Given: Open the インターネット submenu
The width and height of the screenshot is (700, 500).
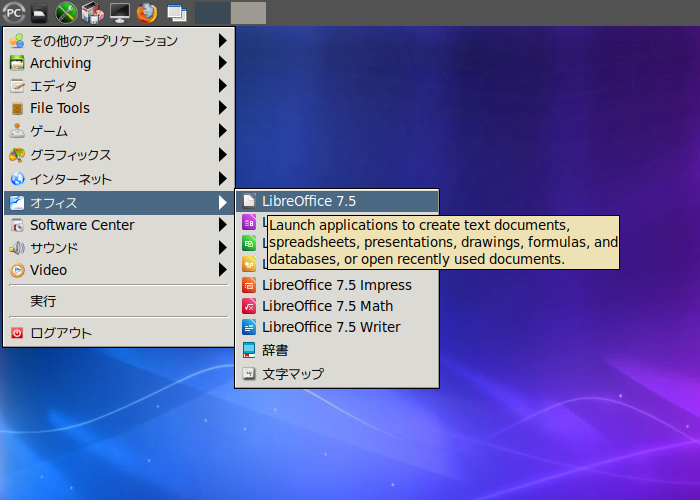Looking at the screenshot, I should [119, 179].
